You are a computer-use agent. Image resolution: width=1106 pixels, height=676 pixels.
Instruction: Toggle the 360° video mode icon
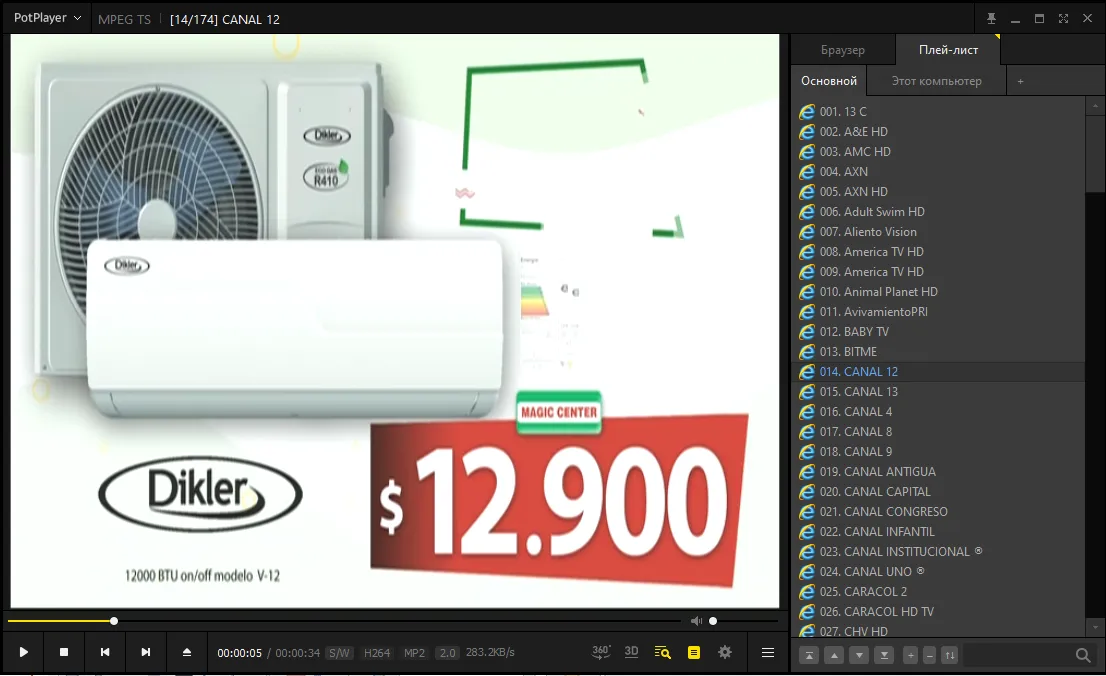(x=601, y=652)
